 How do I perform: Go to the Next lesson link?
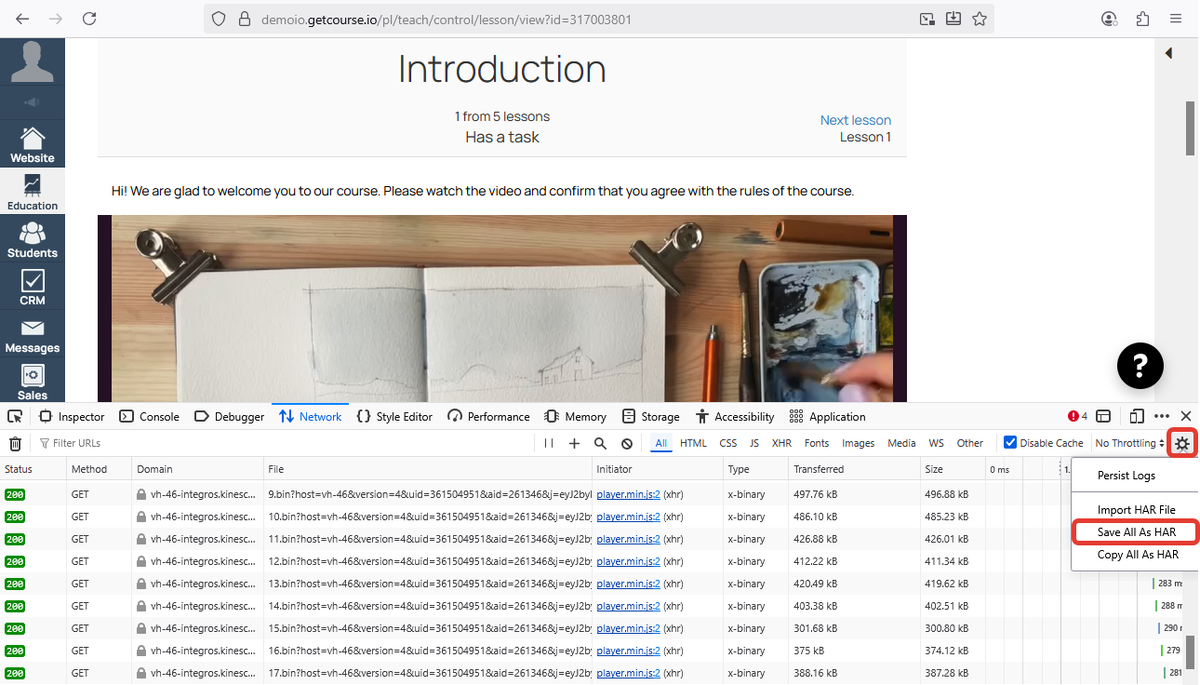coord(855,120)
